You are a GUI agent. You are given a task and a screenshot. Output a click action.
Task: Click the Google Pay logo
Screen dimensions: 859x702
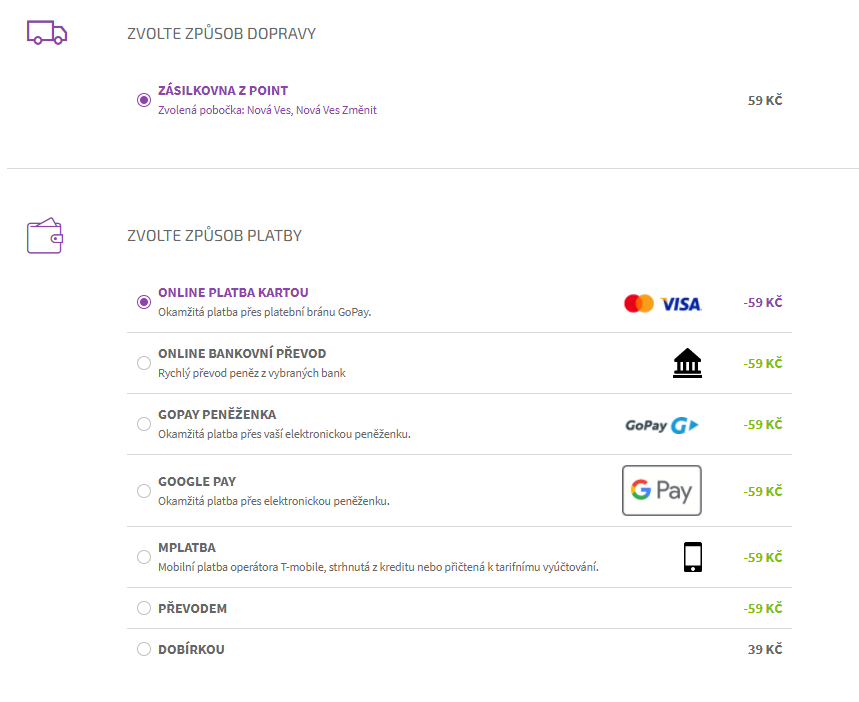click(x=662, y=490)
